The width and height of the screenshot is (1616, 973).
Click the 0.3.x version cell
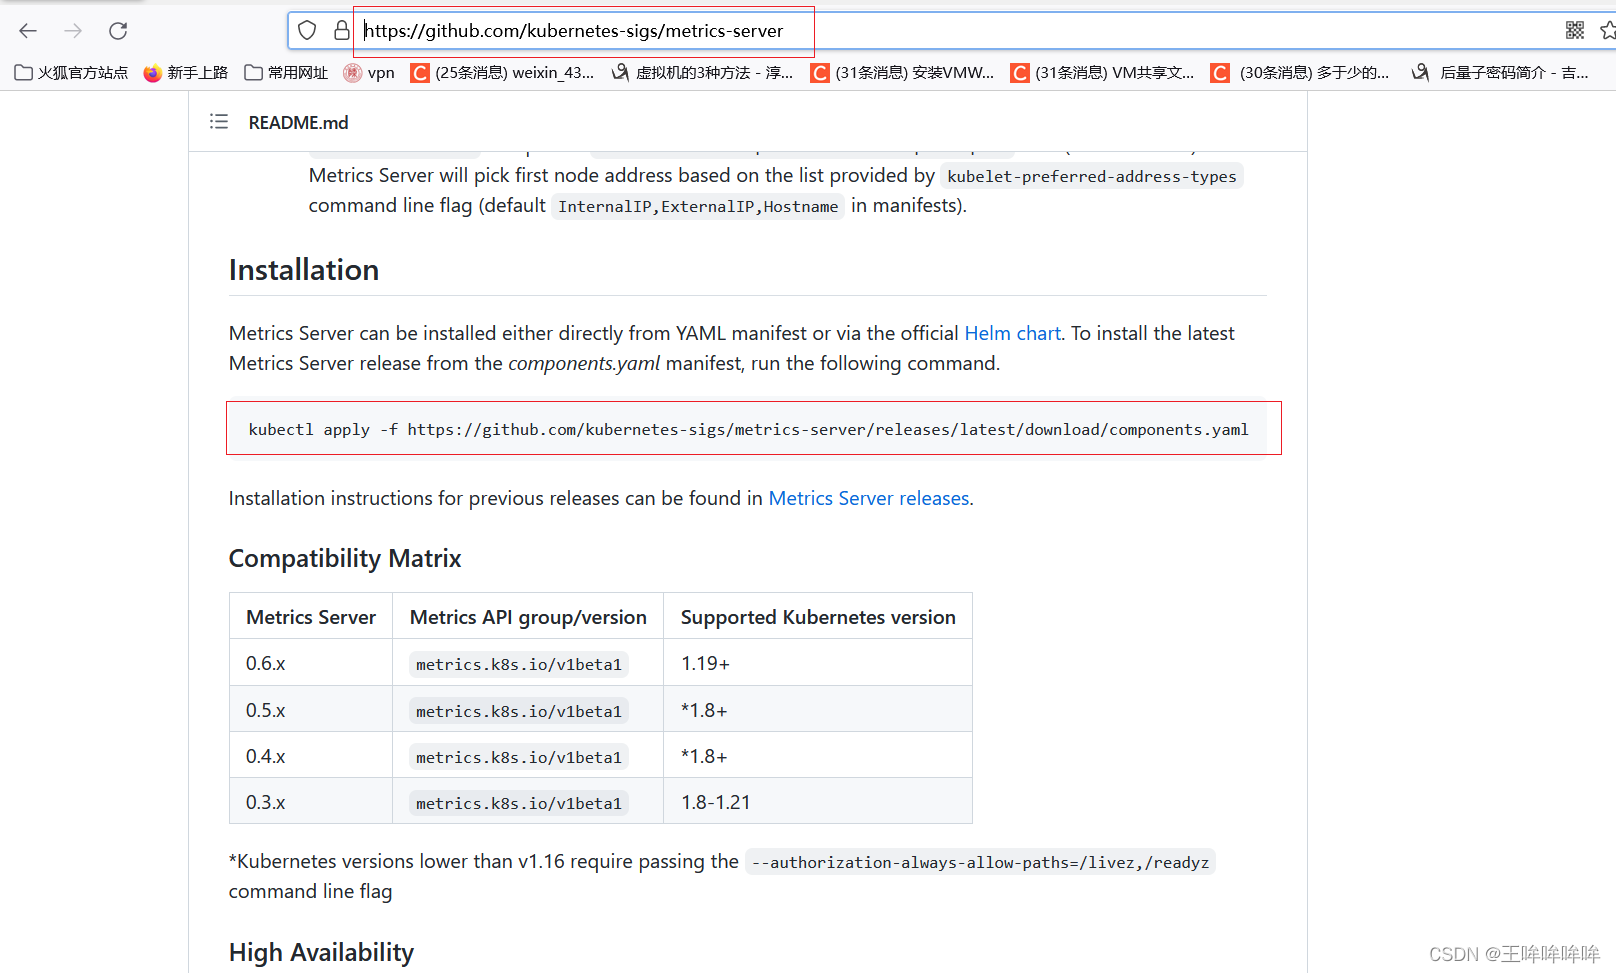[x=311, y=802]
